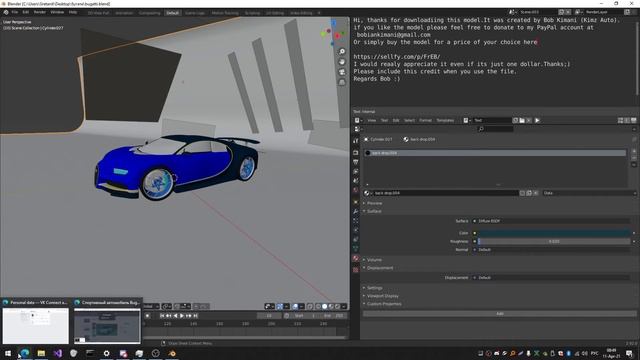Switch to Compositing workspace tab

click(149, 13)
